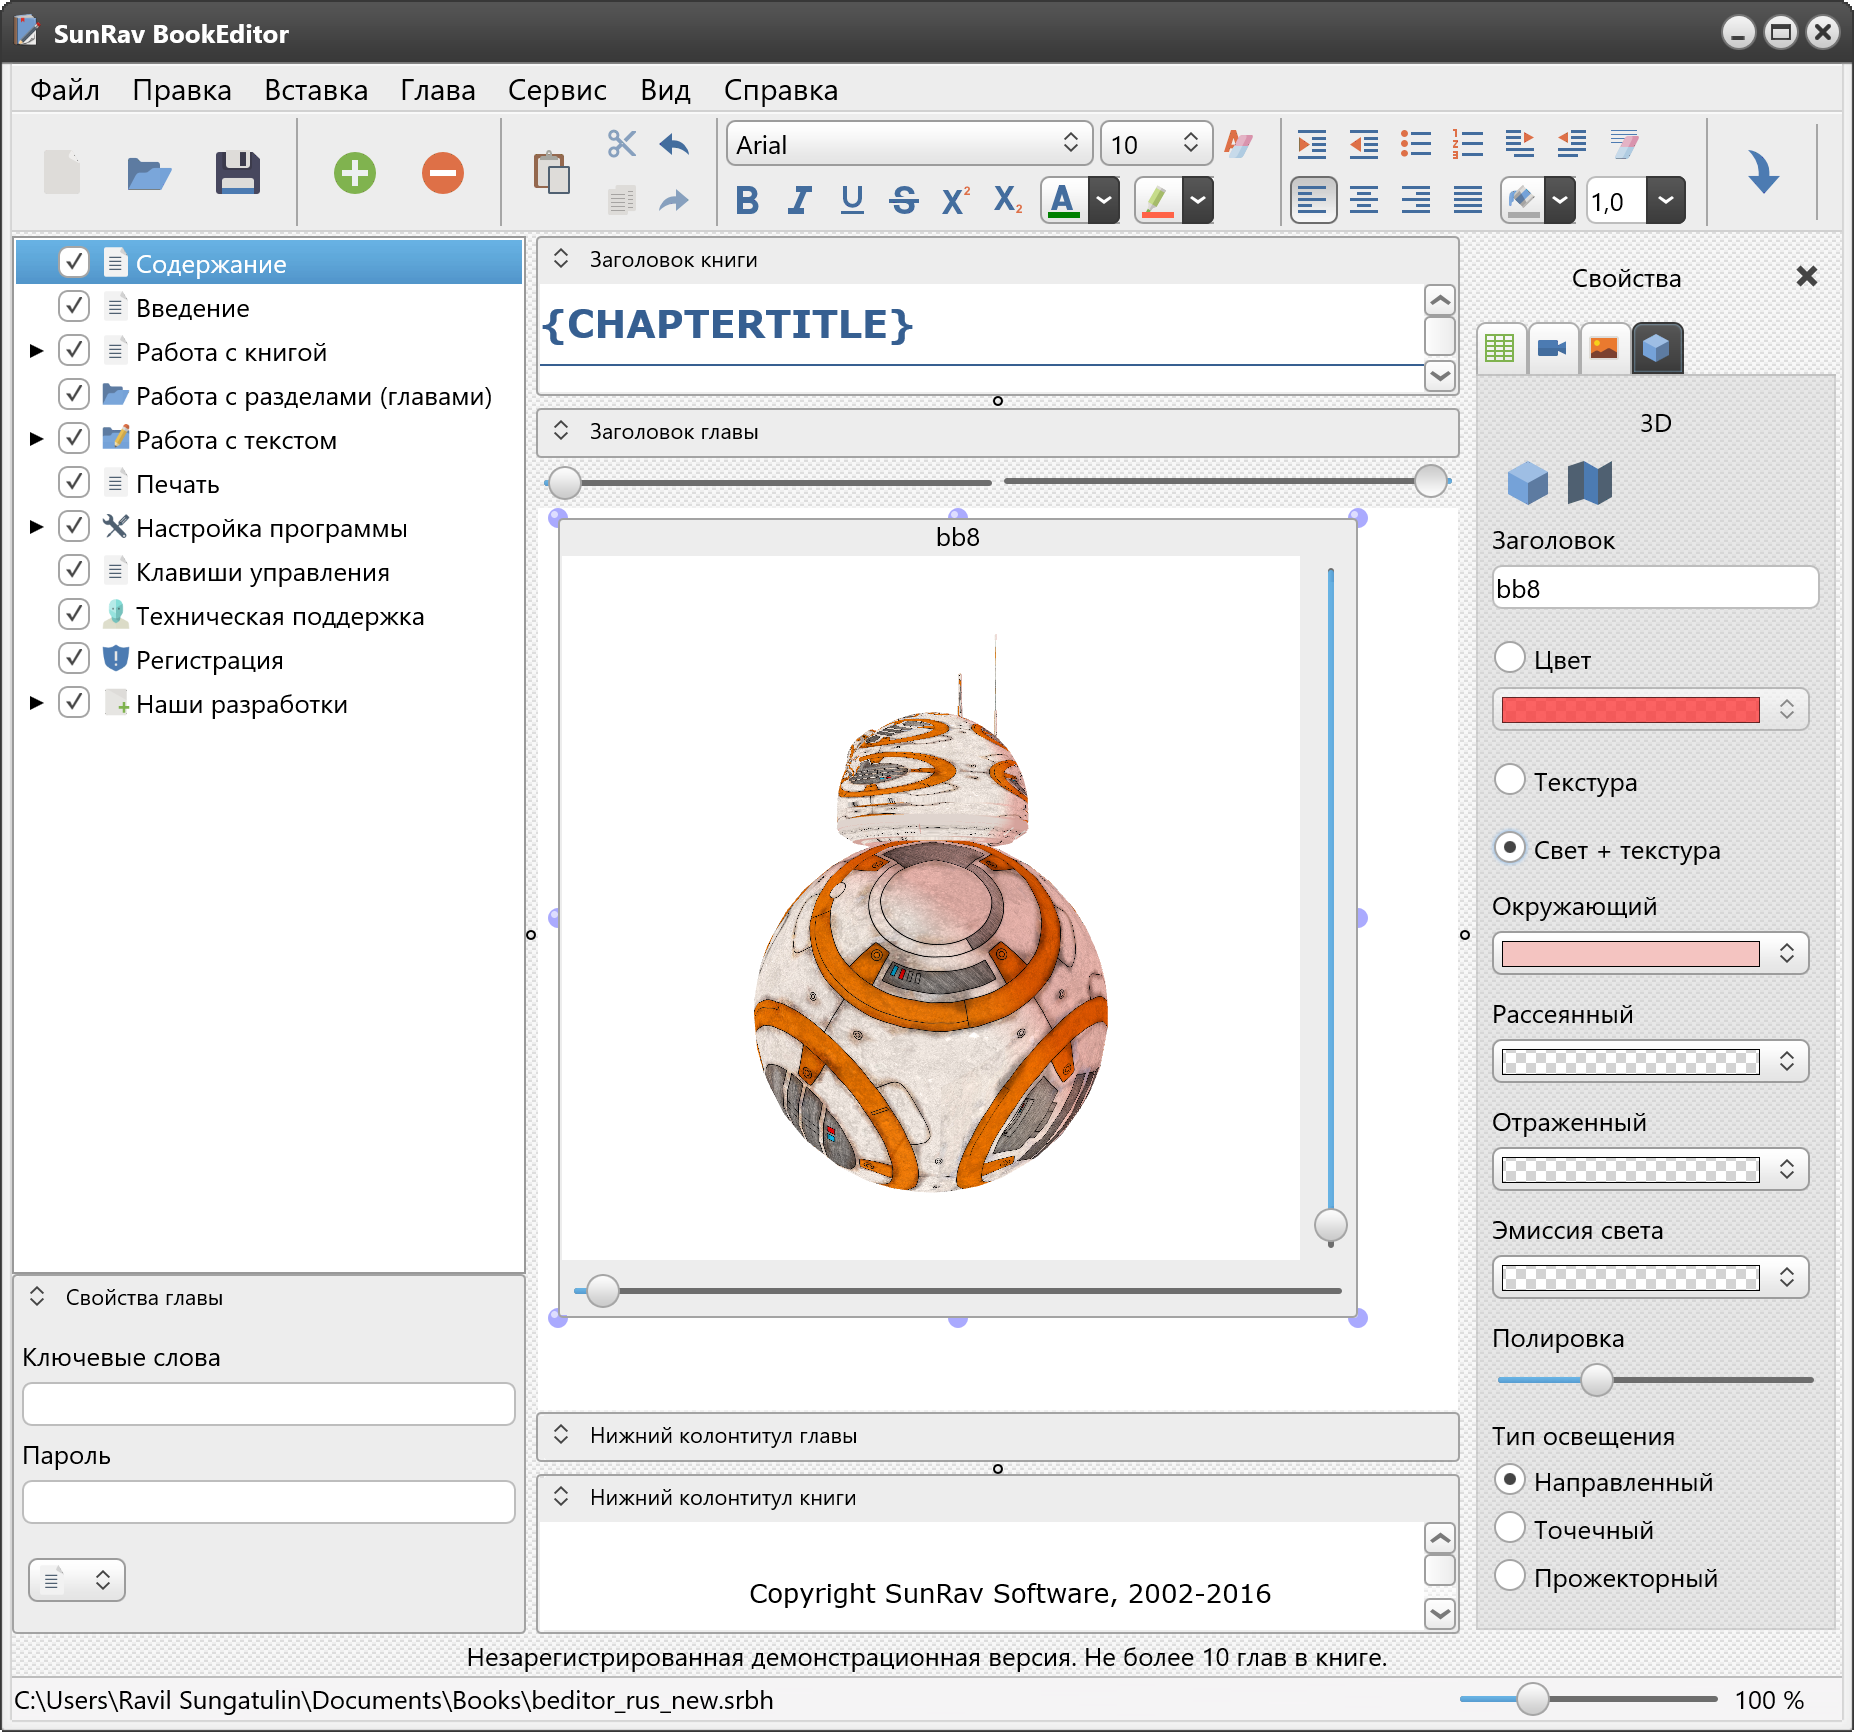This screenshot has height=1732, width=1854.
Task: Select the Текстура radio button
Action: (1510, 780)
